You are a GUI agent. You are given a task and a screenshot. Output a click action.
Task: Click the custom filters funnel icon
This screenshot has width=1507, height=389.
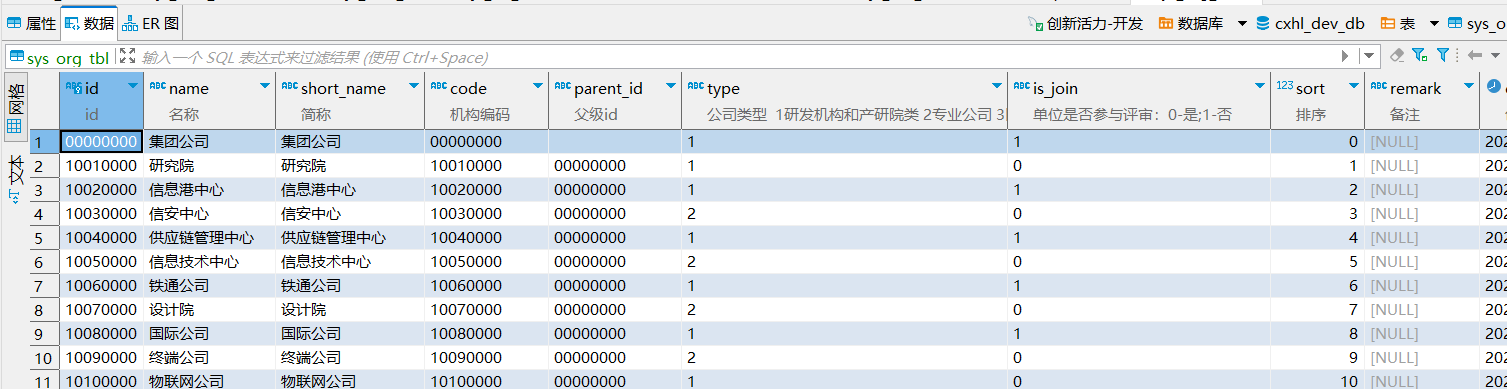1443,56
